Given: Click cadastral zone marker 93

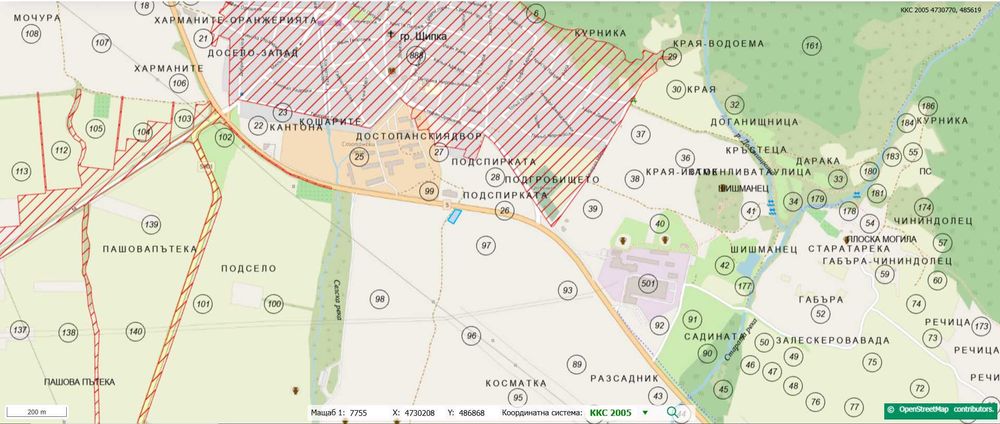Looking at the screenshot, I should [568, 290].
